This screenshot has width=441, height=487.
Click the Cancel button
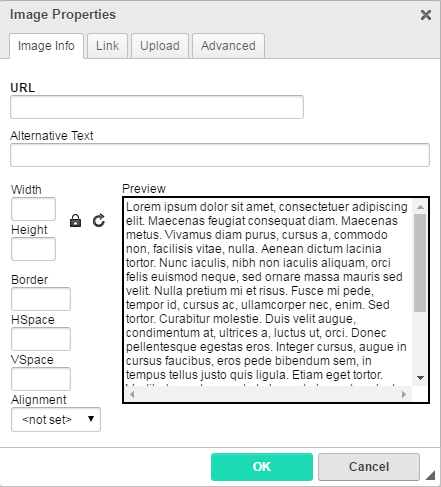369,467
